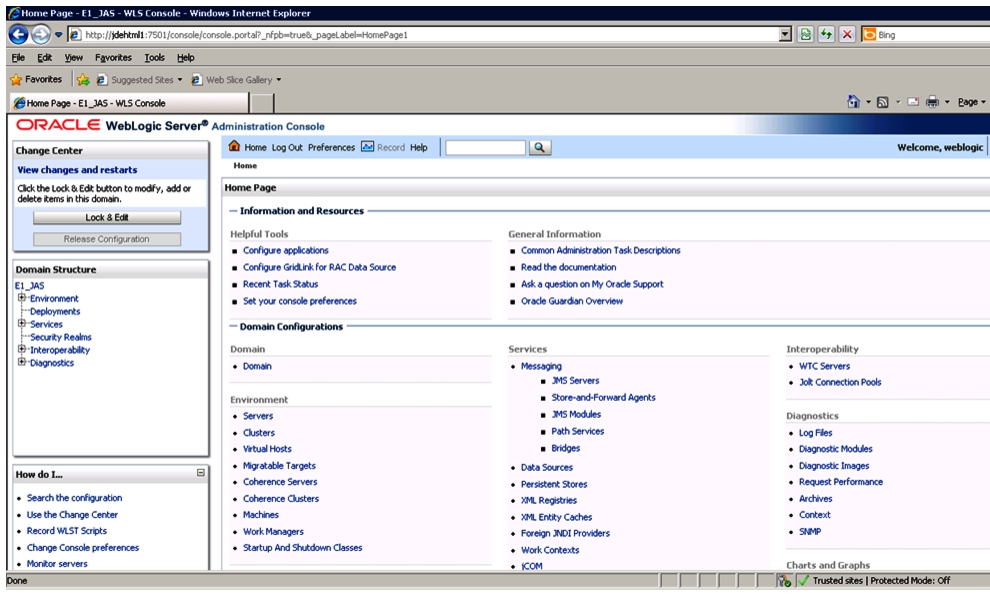This screenshot has height=609, width=990.
Task: Expand the Environment node in Domain Structure
Action: (x=21, y=298)
